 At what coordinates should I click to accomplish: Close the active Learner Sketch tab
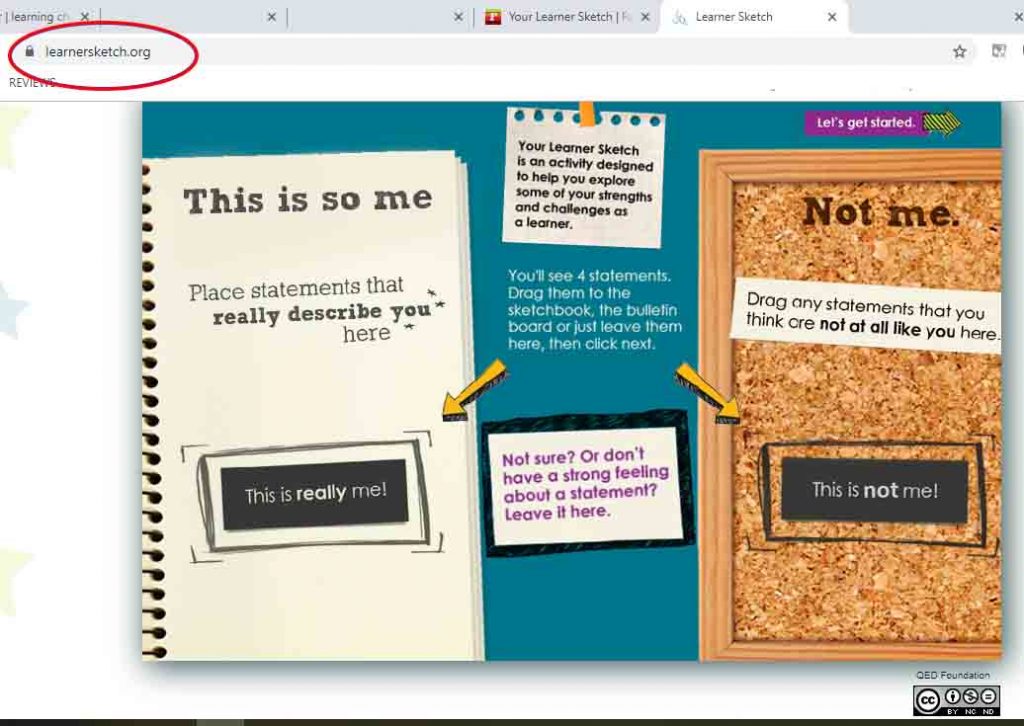tap(831, 17)
